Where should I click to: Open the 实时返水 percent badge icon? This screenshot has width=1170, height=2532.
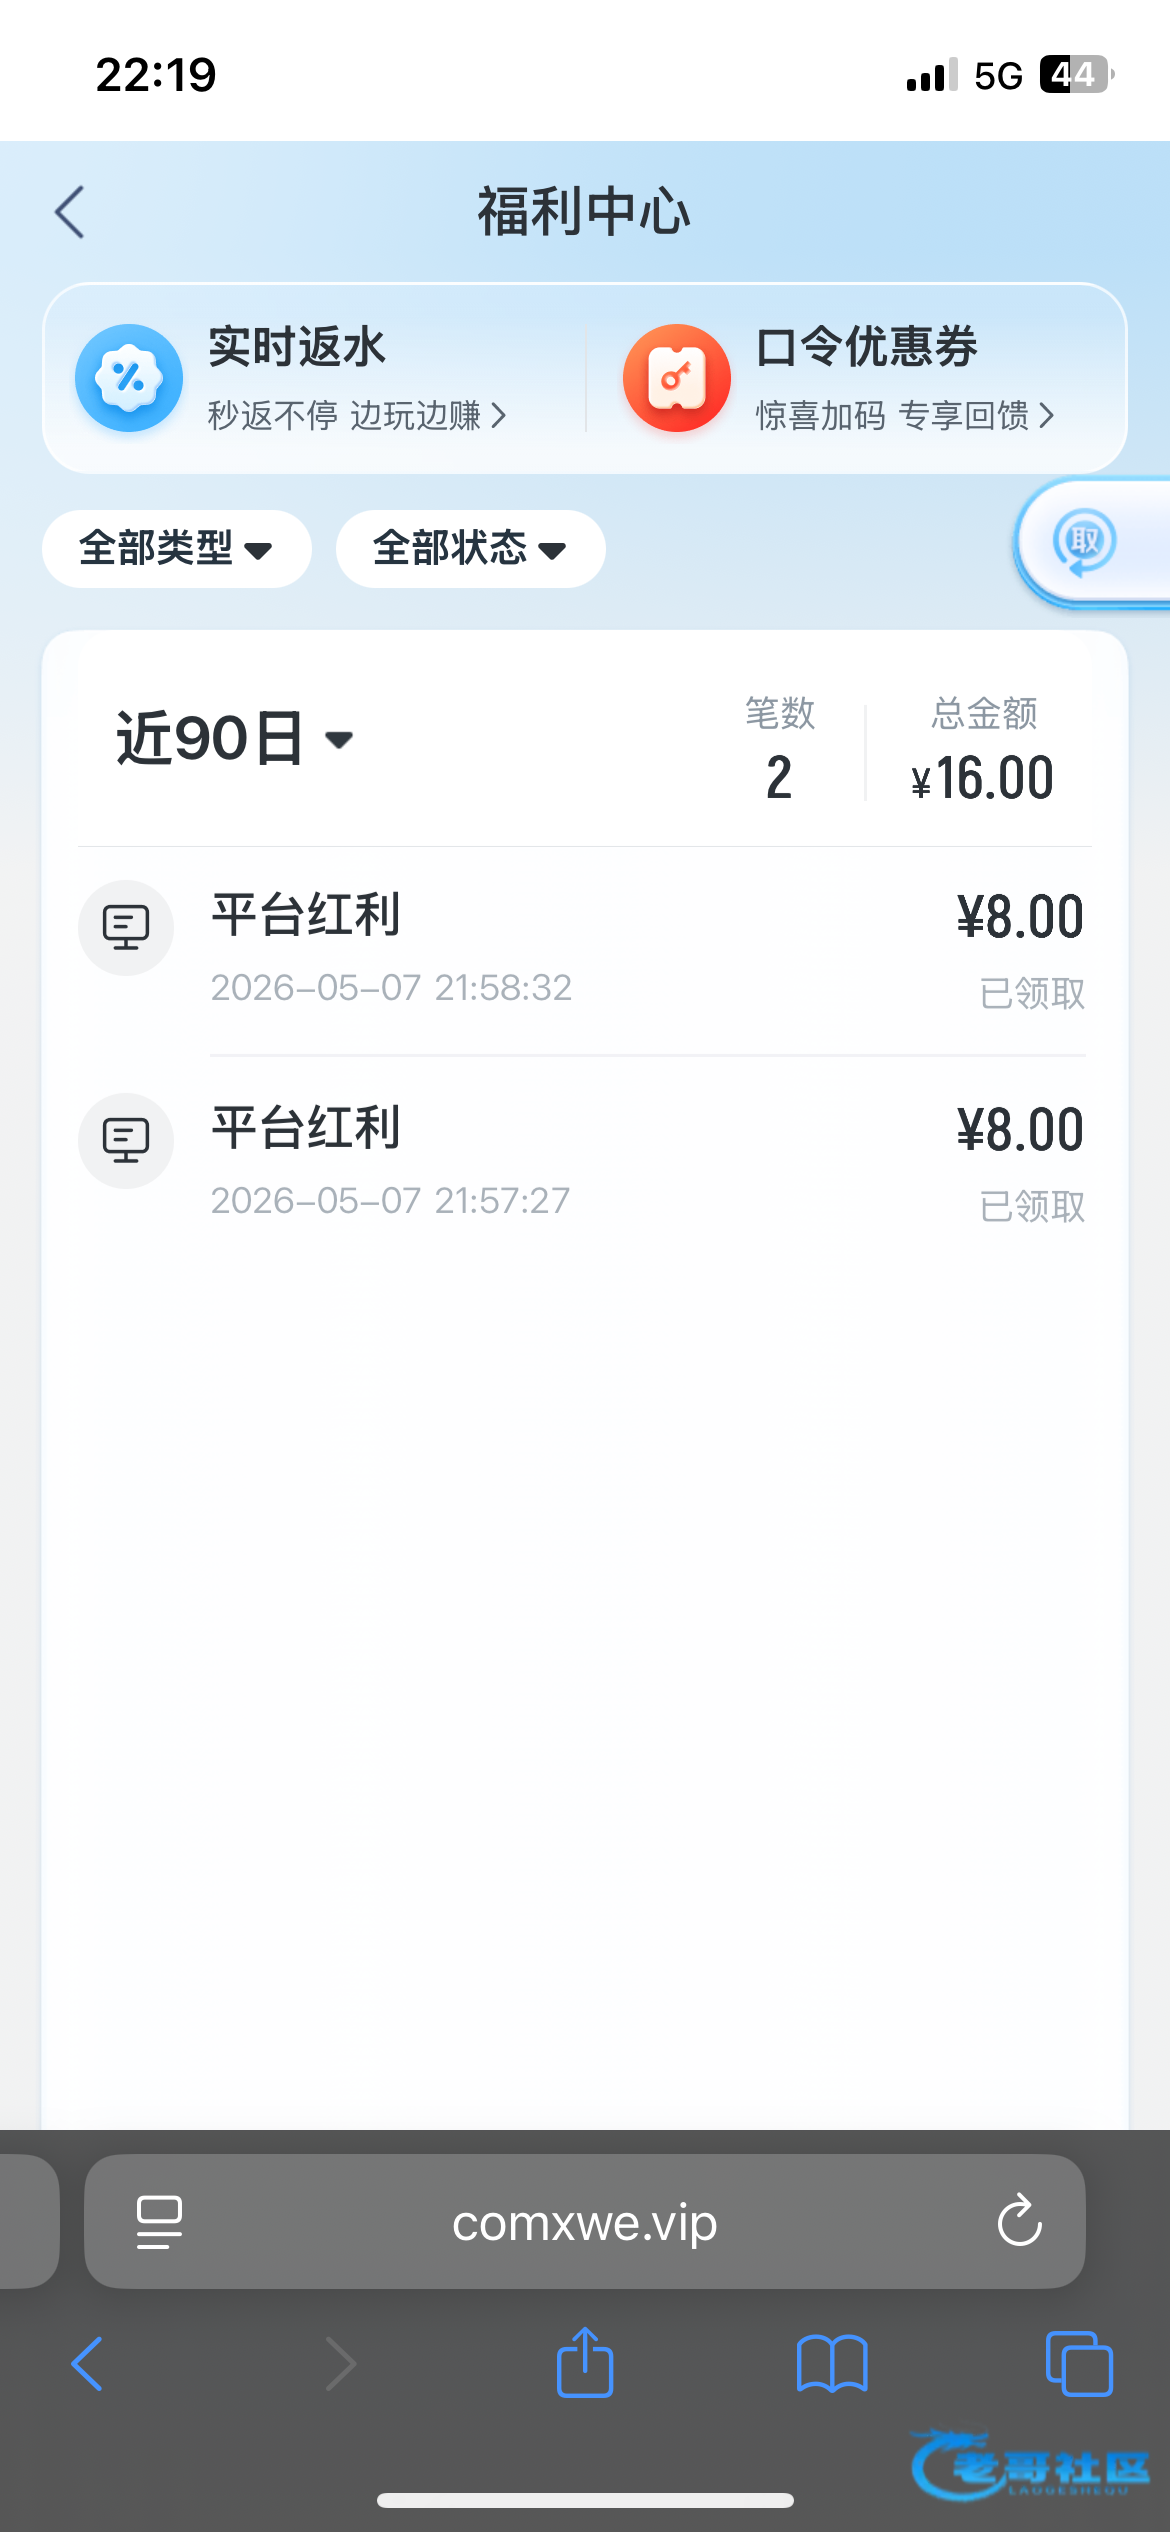[x=129, y=378]
